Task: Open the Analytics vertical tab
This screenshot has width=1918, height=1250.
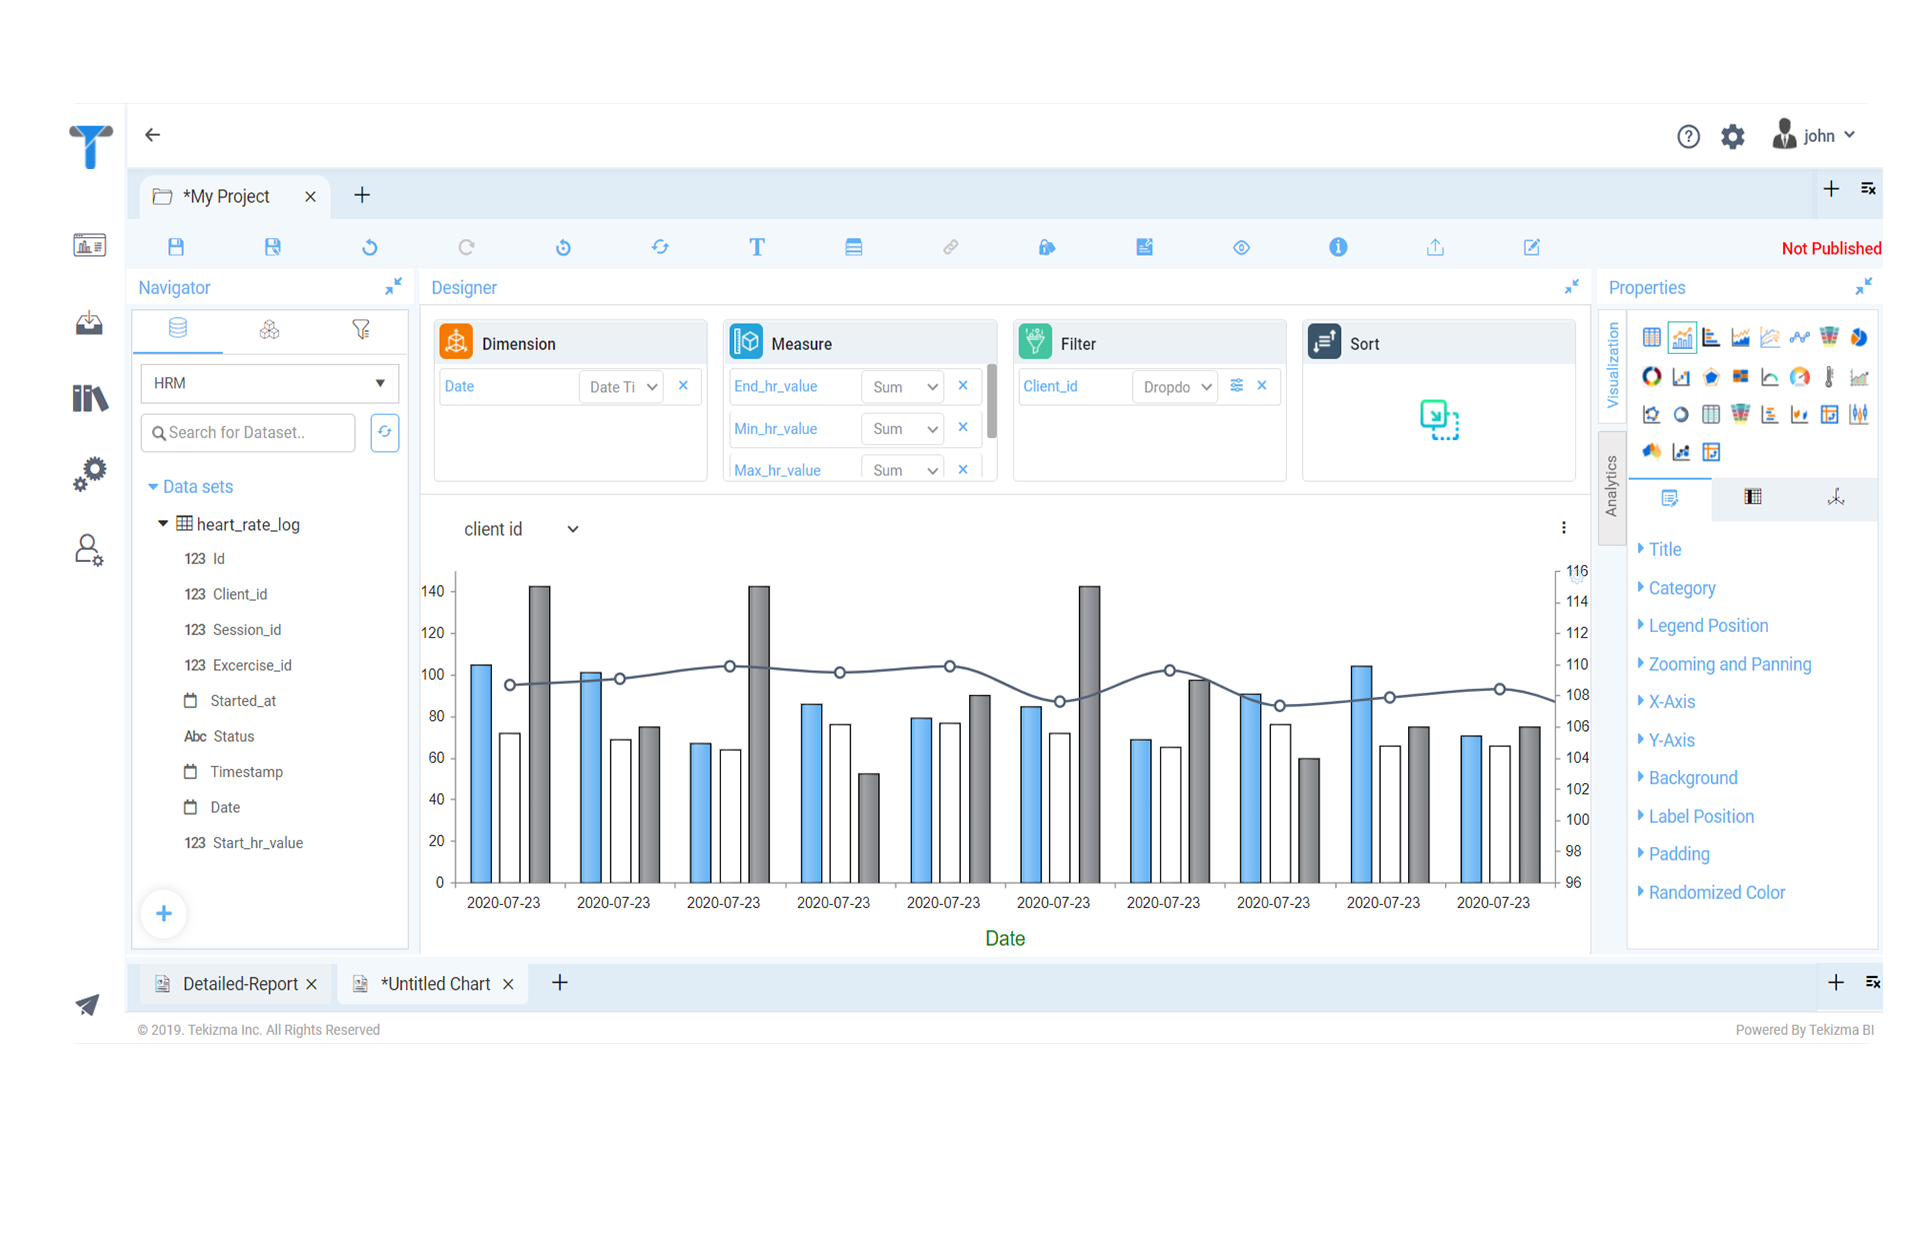Action: click(x=1611, y=487)
